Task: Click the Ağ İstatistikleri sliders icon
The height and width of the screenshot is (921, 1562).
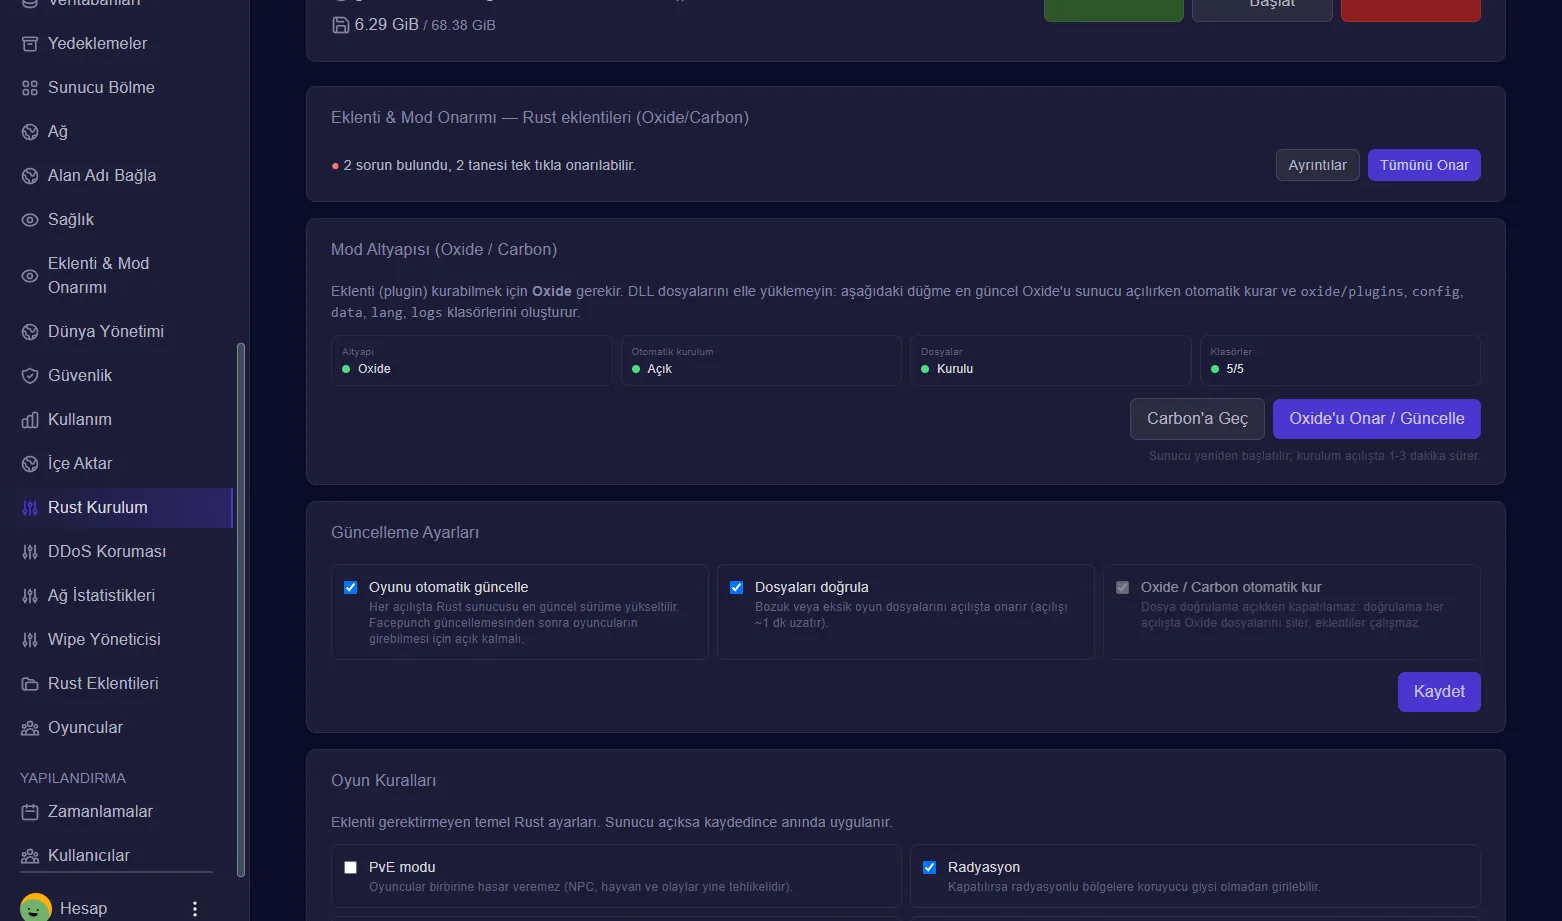Action: (x=30, y=596)
